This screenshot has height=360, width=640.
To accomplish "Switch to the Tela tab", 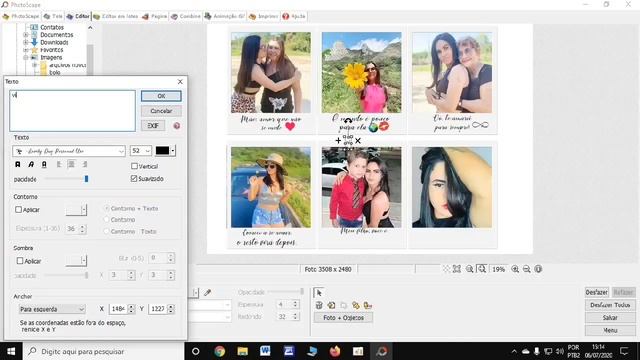I will (x=53, y=16).
